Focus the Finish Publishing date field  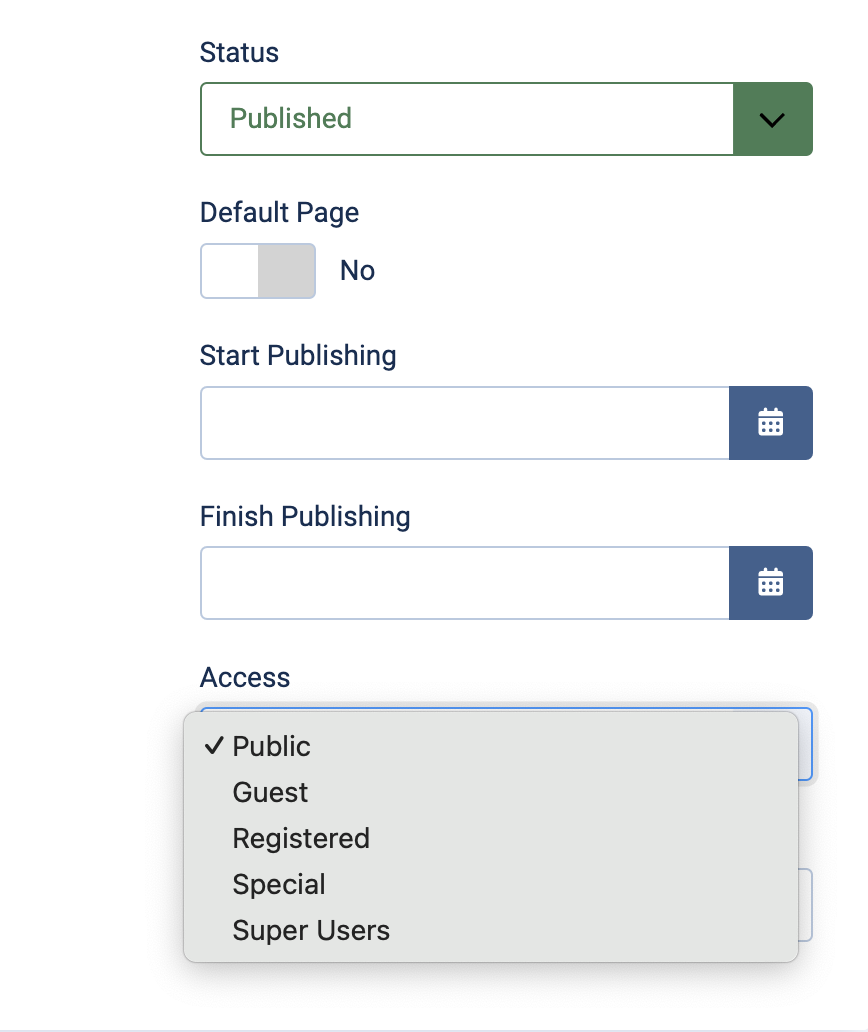[x=465, y=583]
